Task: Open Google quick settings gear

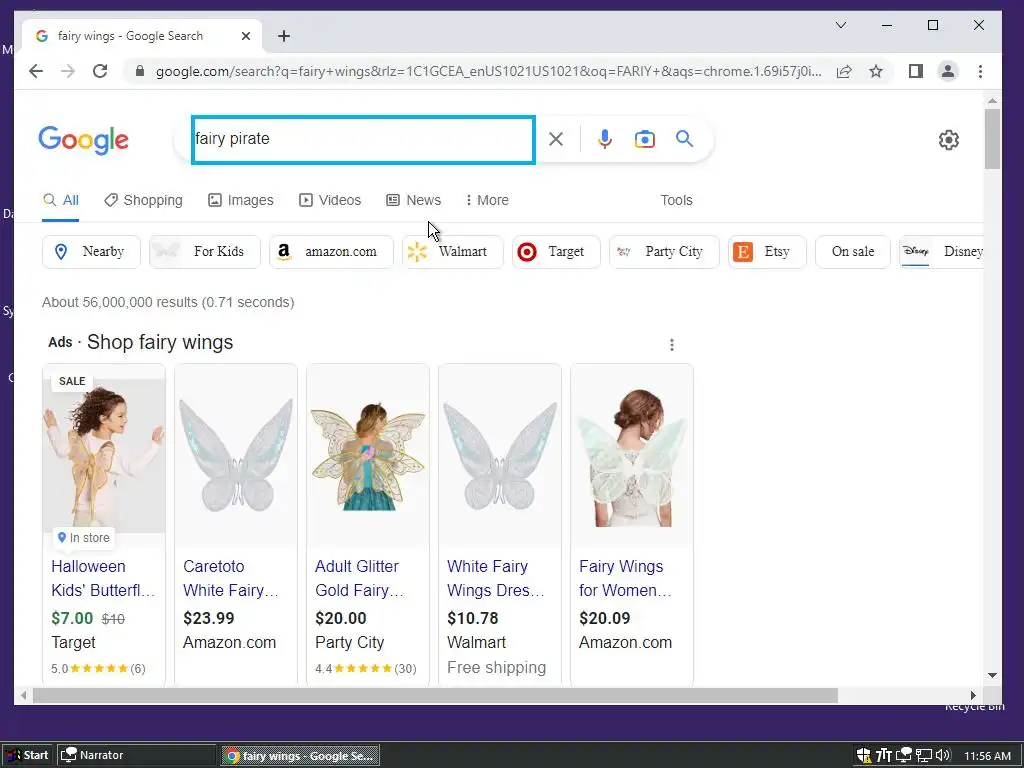Action: coord(948,140)
